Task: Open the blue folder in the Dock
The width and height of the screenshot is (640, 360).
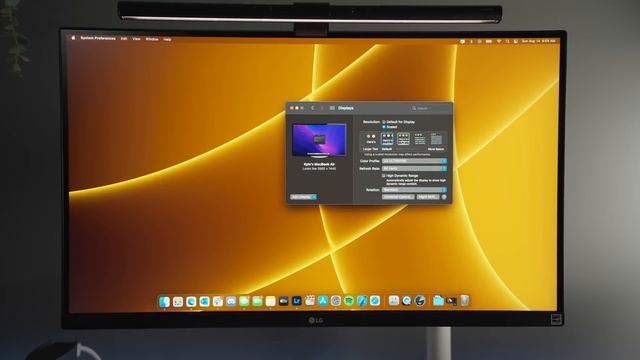Action: pyautogui.click(x=438, y=301)
